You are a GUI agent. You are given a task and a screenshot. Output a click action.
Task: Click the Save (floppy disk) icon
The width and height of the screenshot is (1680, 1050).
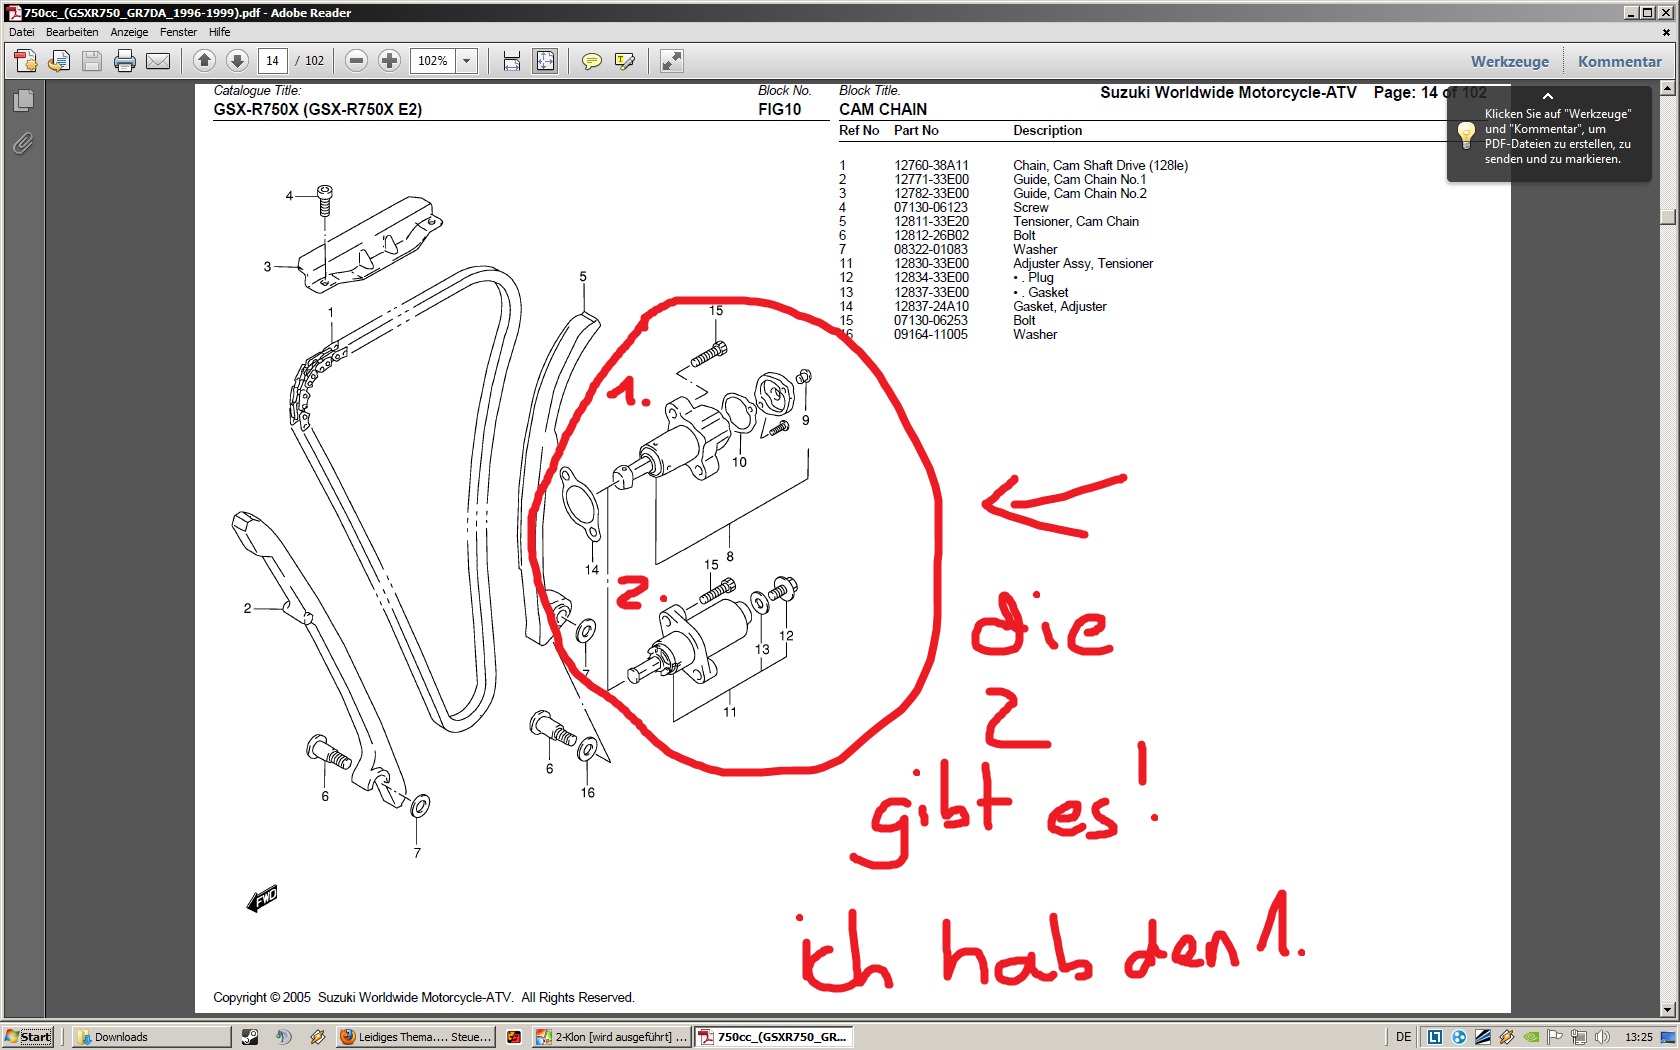(92, 61)
